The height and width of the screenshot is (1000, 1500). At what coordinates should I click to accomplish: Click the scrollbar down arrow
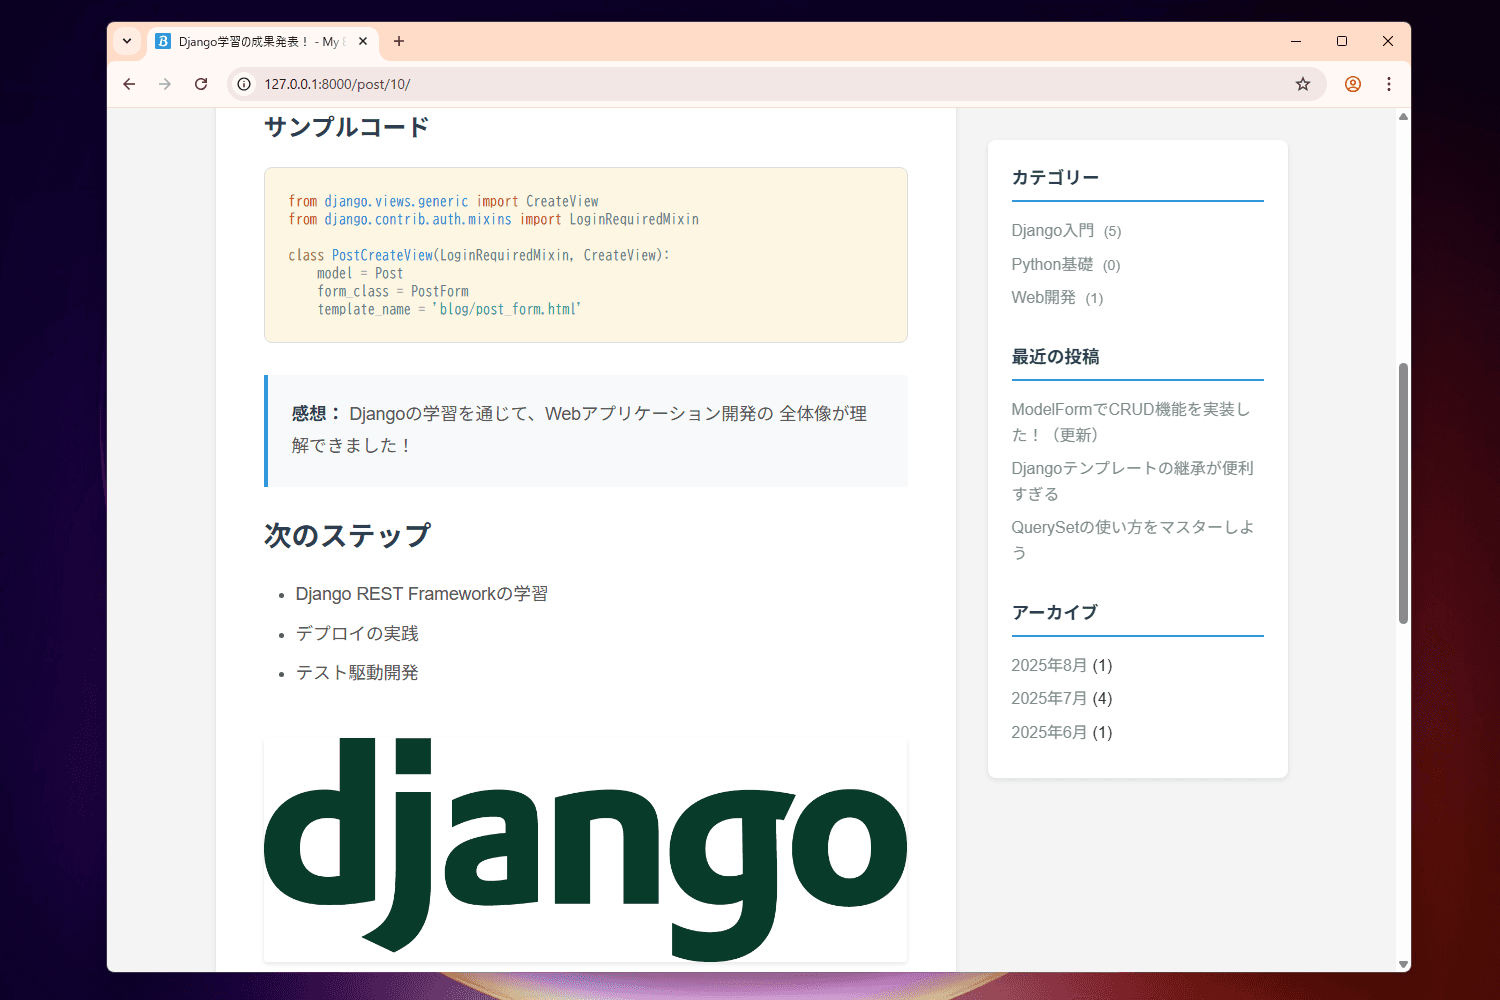click(x=1403, y=964)
